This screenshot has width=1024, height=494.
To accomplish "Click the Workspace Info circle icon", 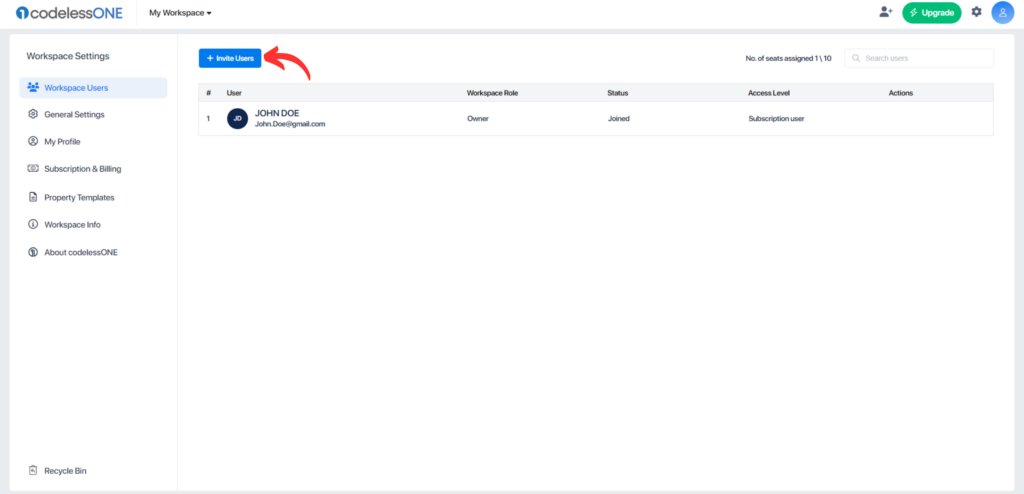I will click(x=33, y=224).
